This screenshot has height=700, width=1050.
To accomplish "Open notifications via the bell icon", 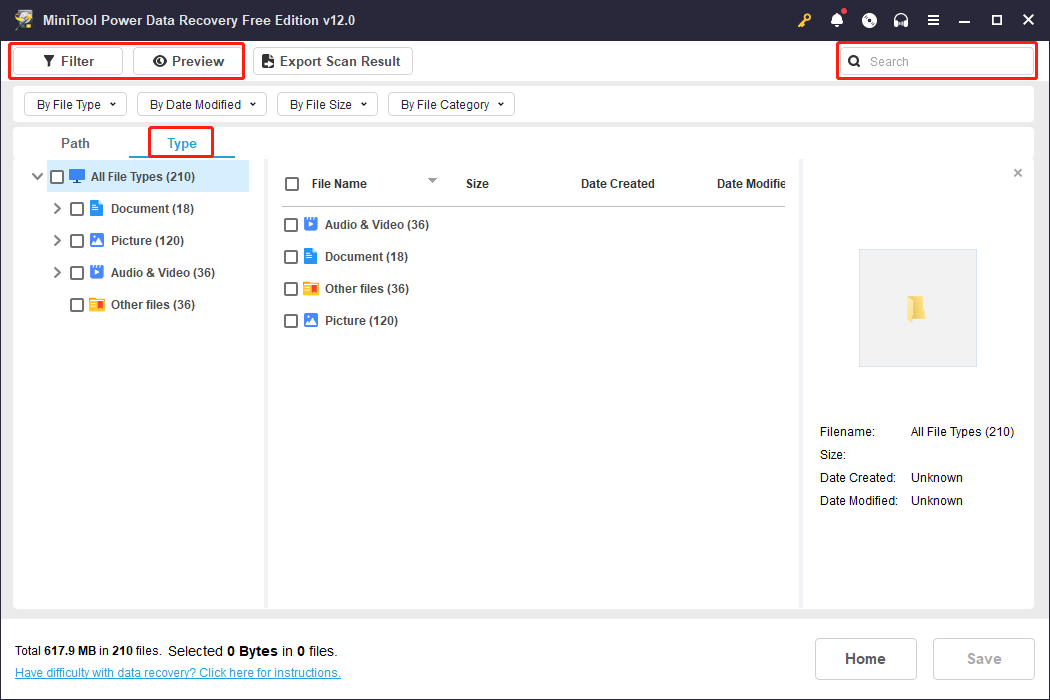I will pyautogui.click(x=836, y=20).
